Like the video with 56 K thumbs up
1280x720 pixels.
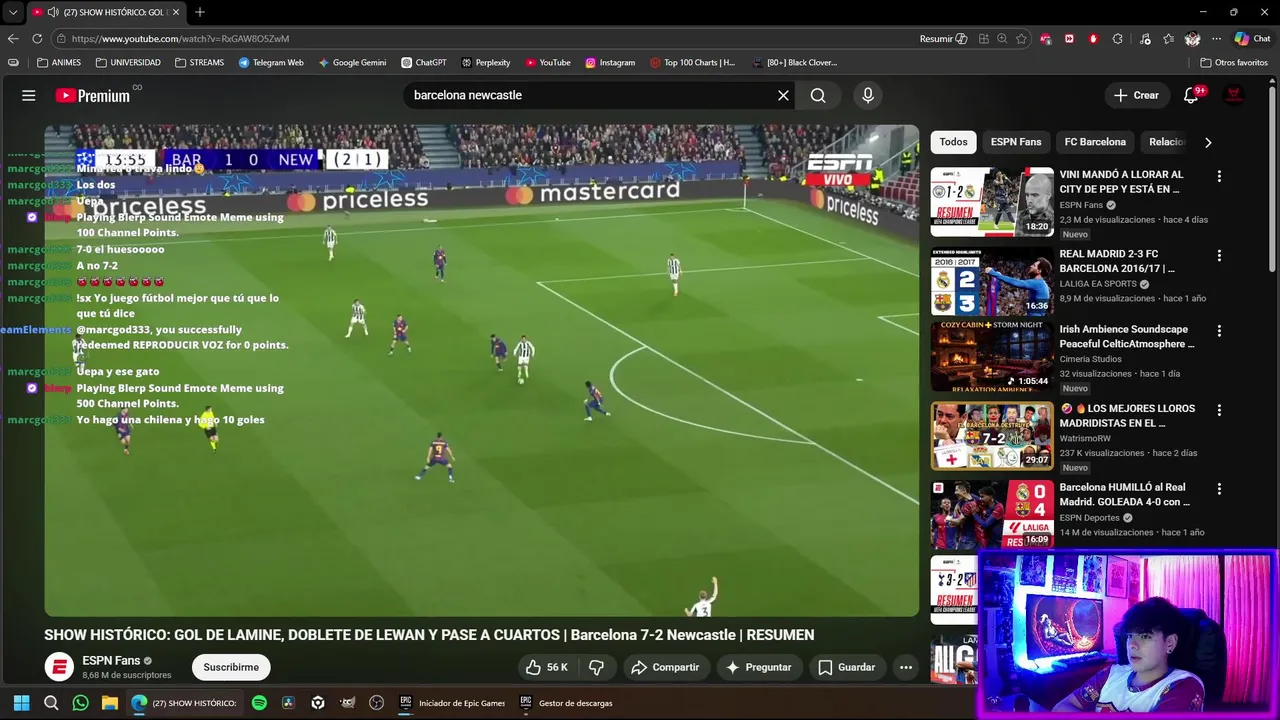pos(546,667)
